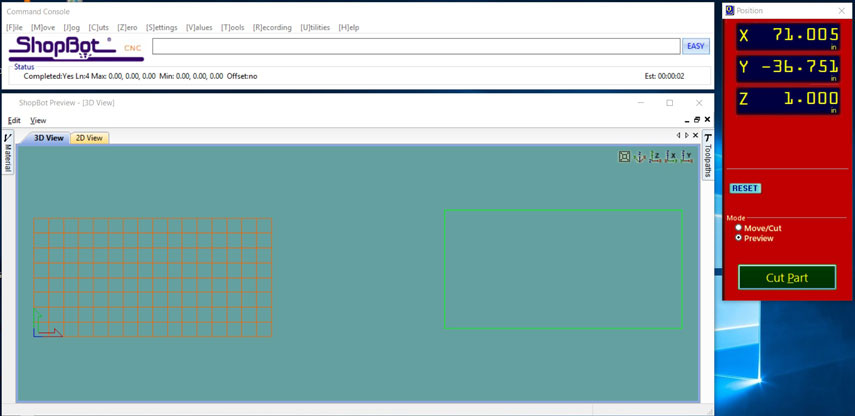Switch to the 2D View tab
The width and height of the screenshot is (855, 416).
click(x=89, y=138)
